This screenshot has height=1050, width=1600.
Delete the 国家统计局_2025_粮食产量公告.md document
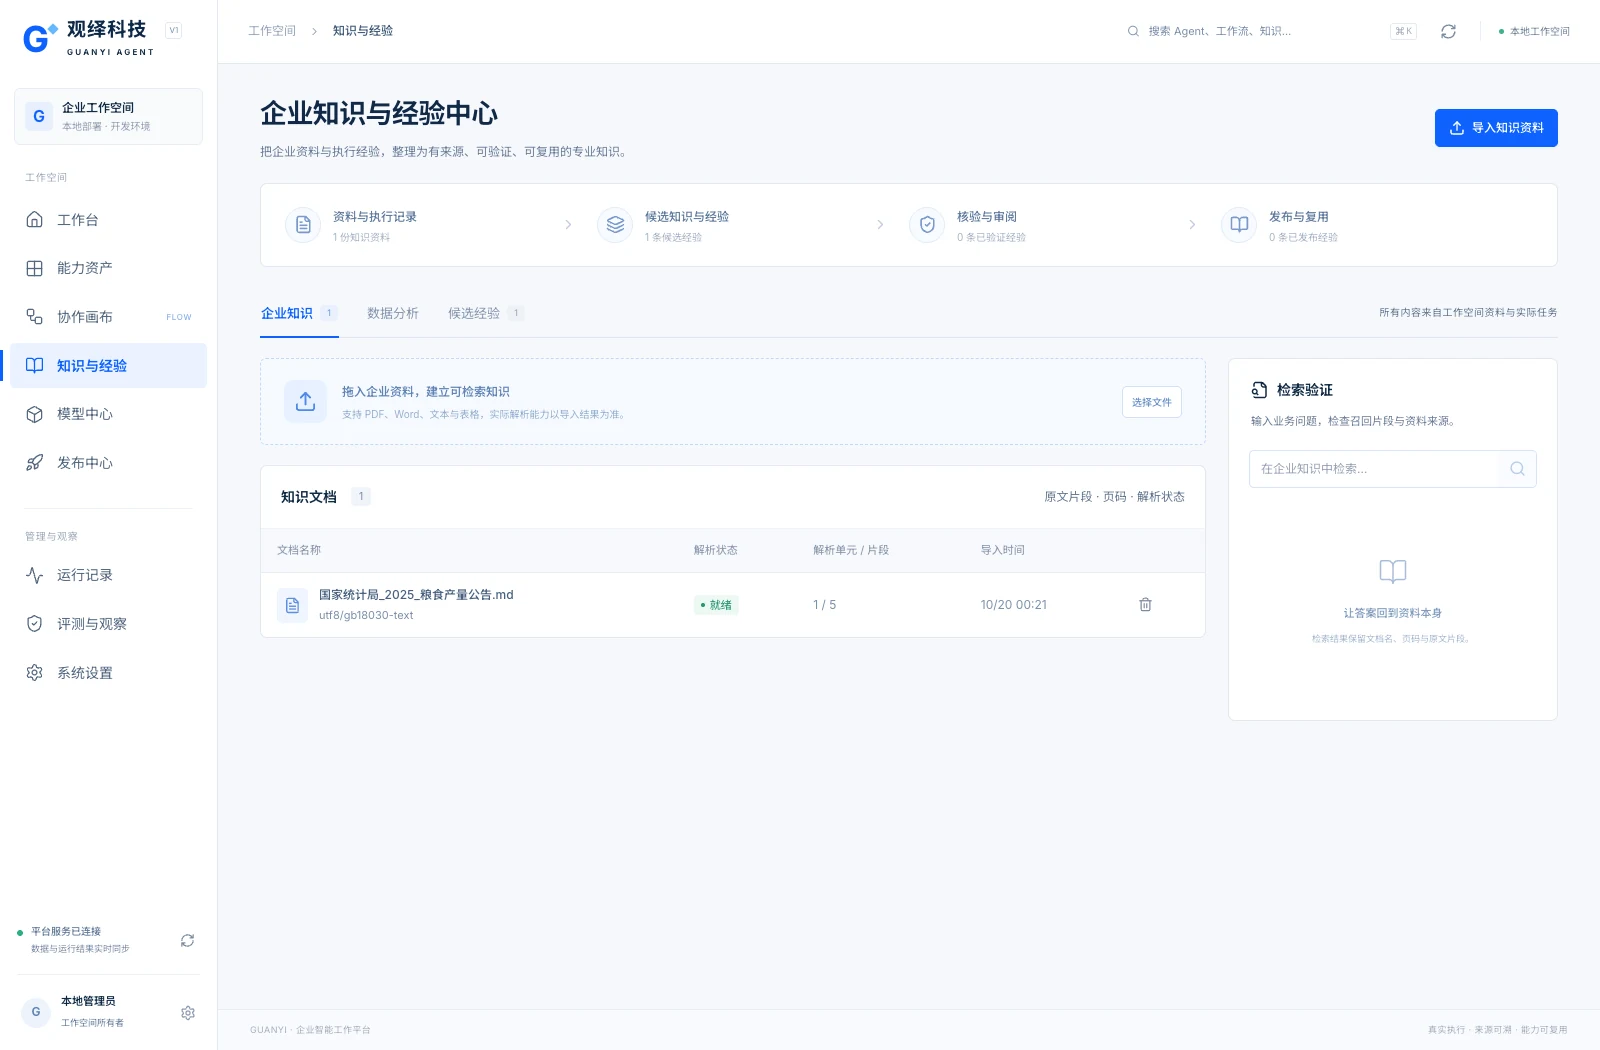point(1146,605)
